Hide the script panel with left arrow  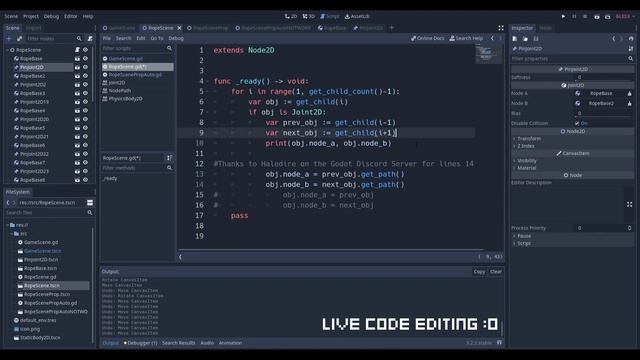click(180, 257)
